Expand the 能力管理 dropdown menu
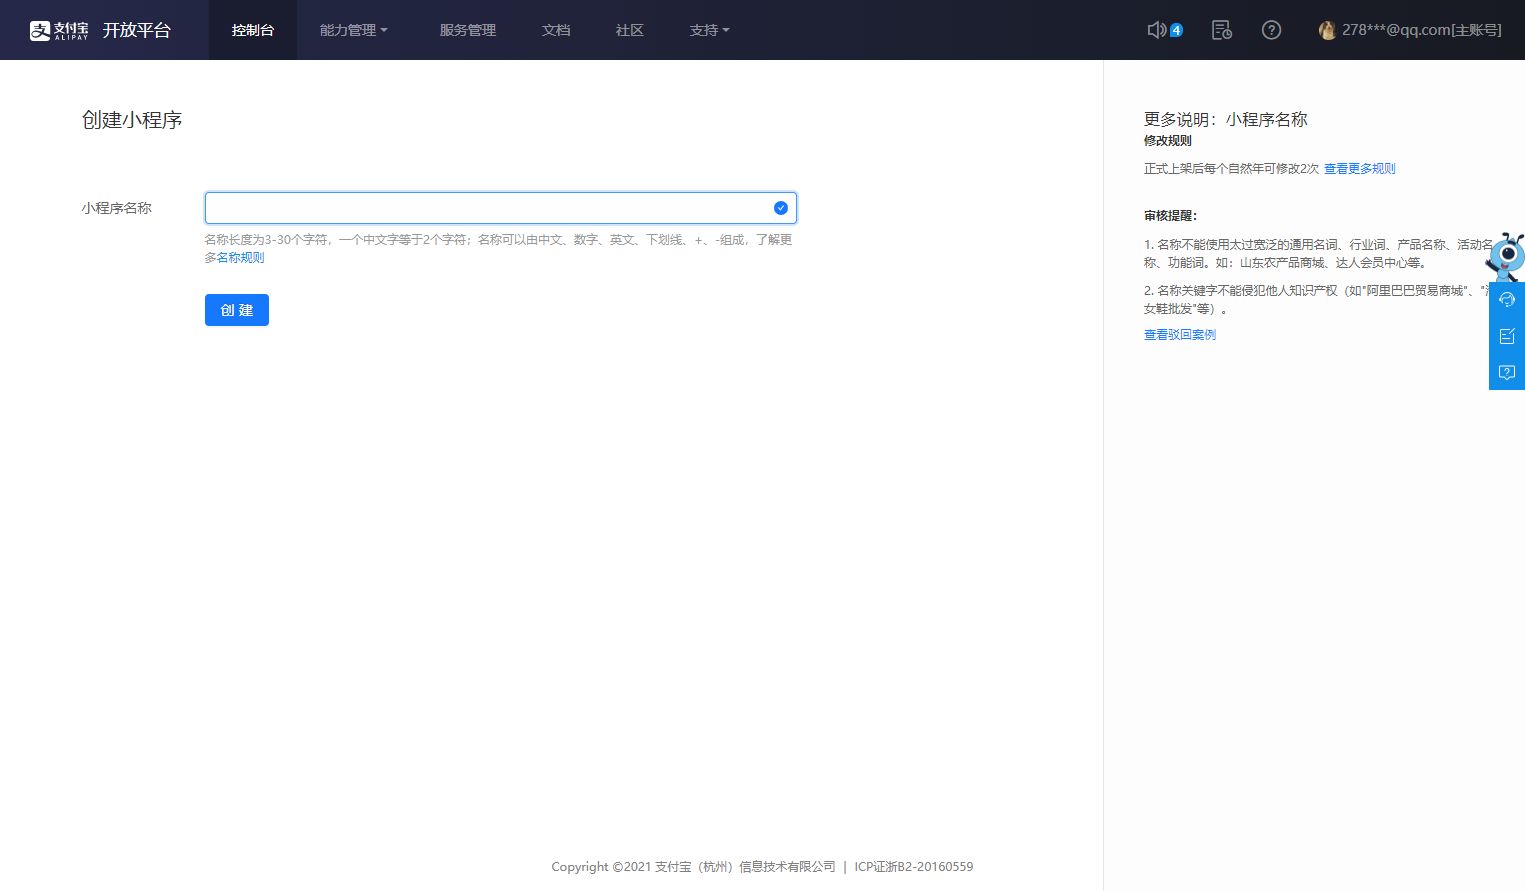The width and height of the screenshot is (1525, 891). coord(353,30)
